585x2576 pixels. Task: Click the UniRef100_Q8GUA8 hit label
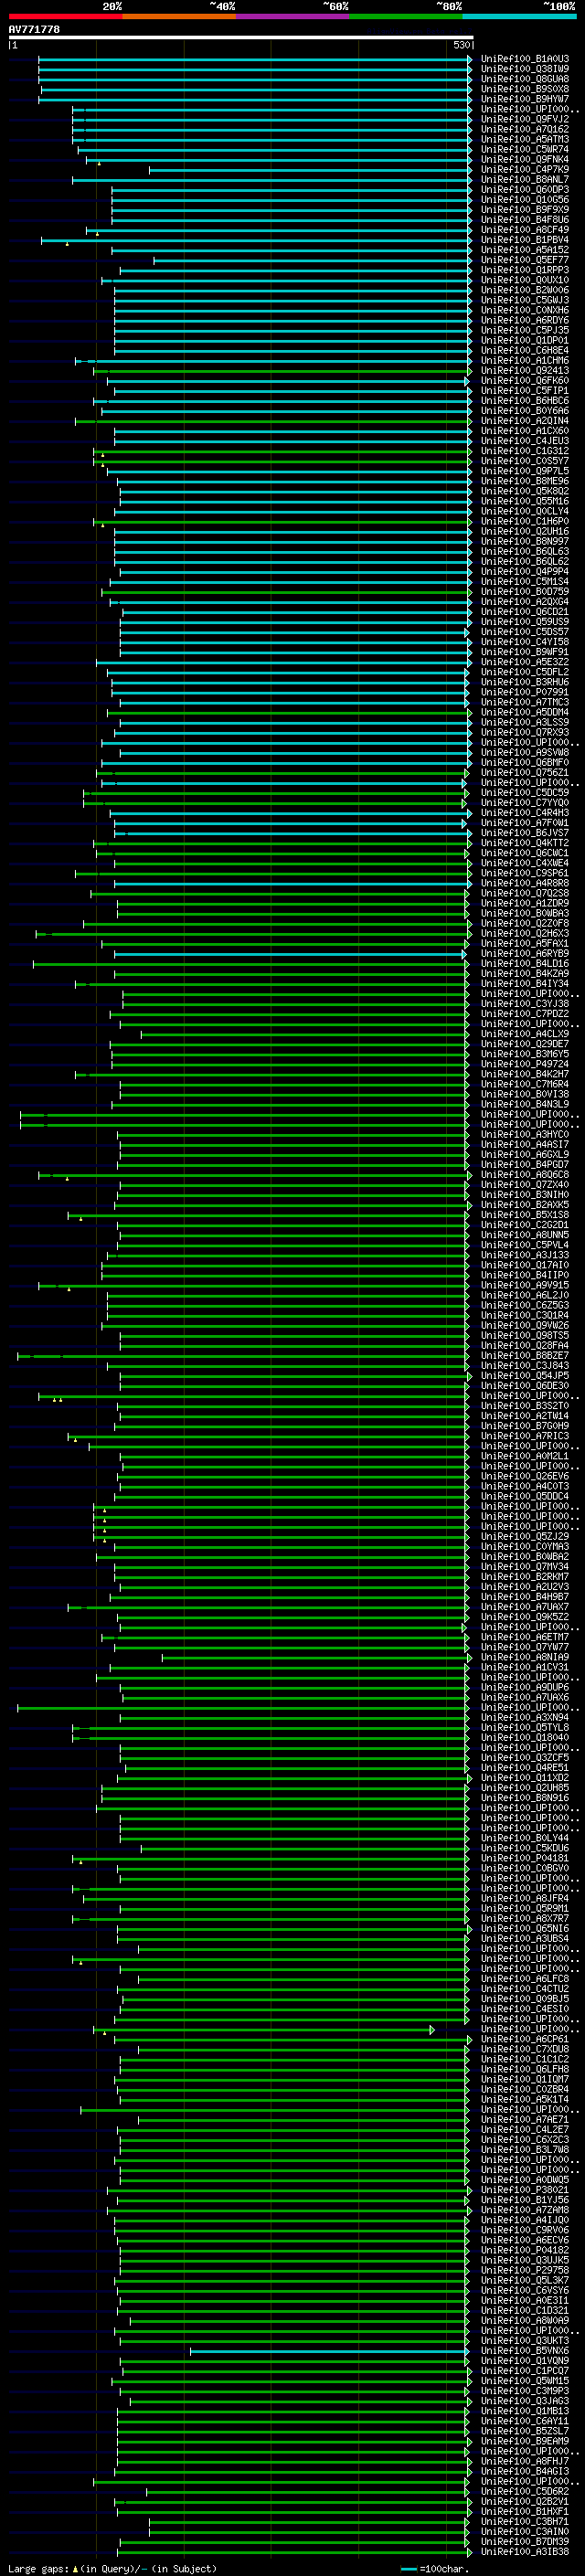525,79
